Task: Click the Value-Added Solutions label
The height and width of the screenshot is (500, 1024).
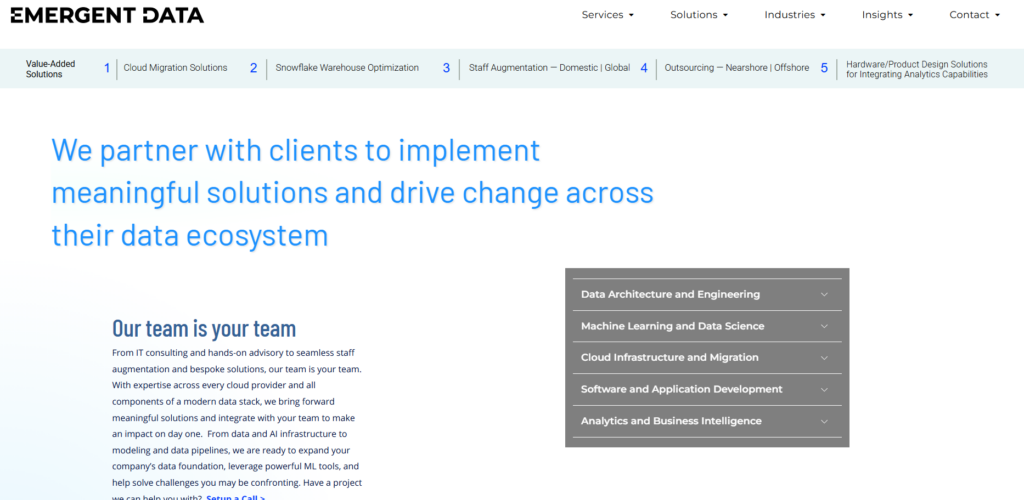Action: pyautogui.click(x=50, y=69)
